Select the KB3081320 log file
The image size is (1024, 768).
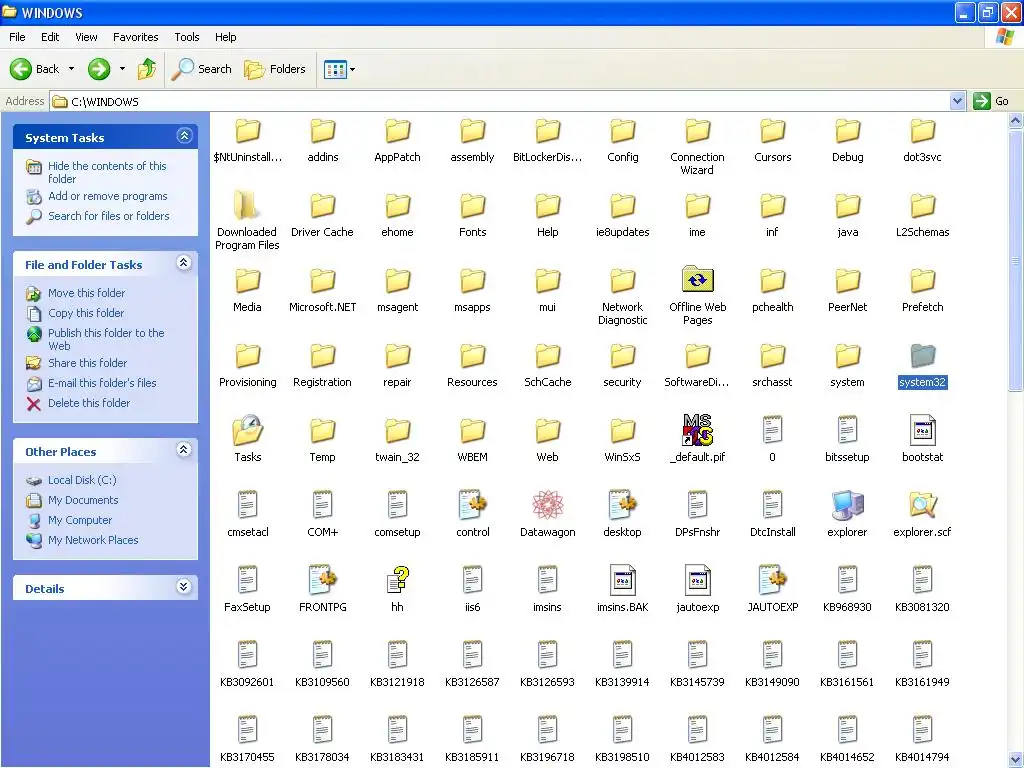coord(922,581)
